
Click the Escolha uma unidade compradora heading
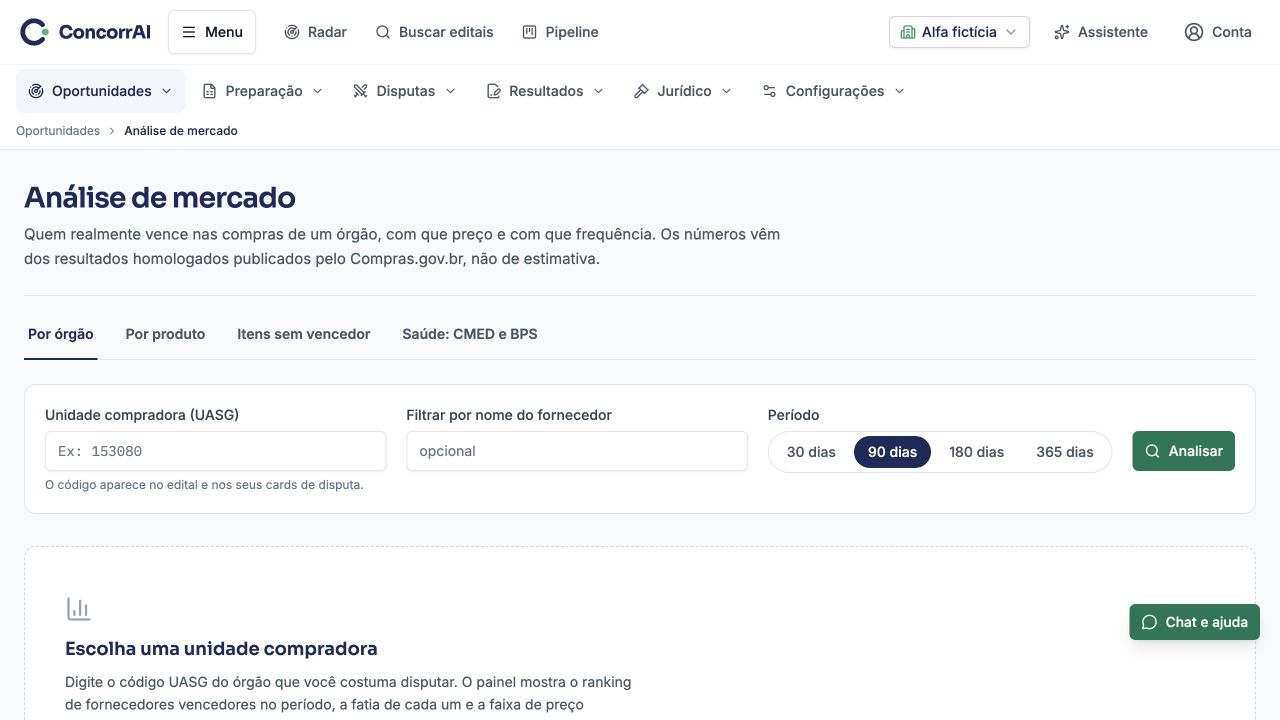tap(221, 649)
